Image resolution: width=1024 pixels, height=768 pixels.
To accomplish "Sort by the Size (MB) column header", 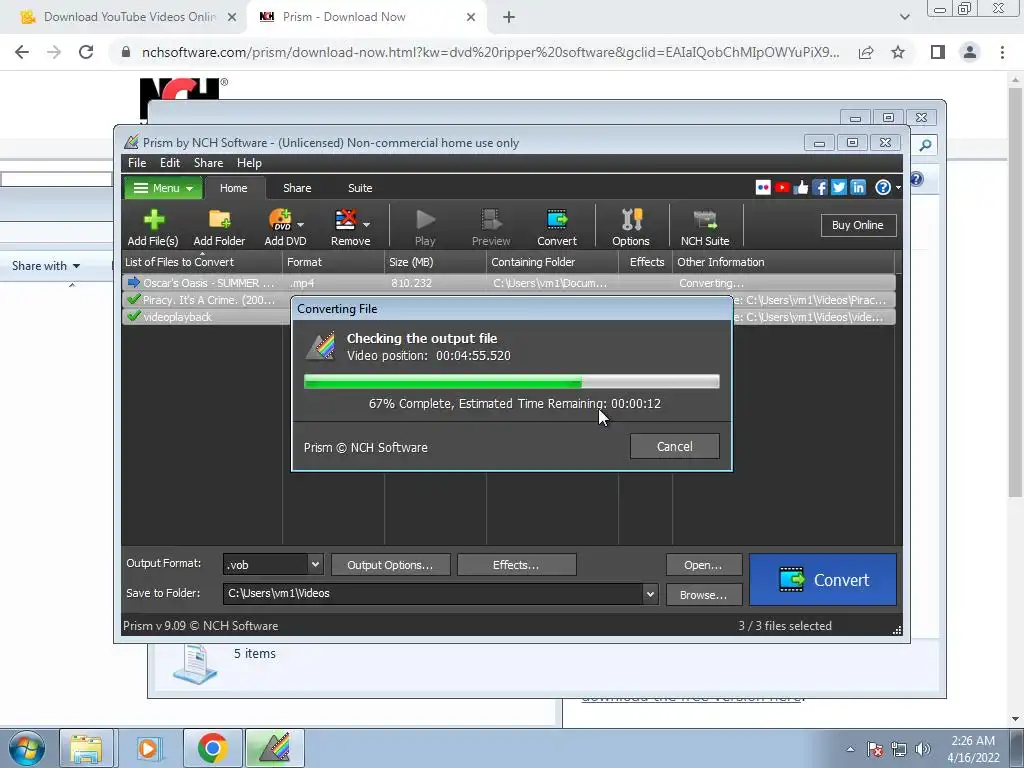I will tap(435, 262).
